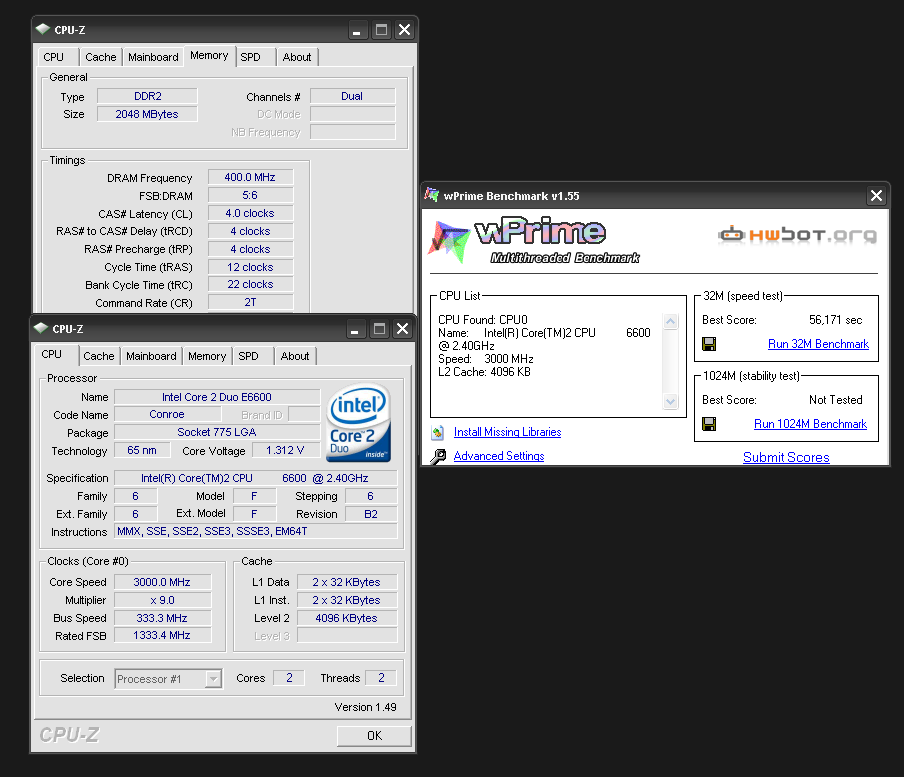The image size is (904, 777).
Task: Click the 56,171 sec best score text
Action: (x=835, y=320)
